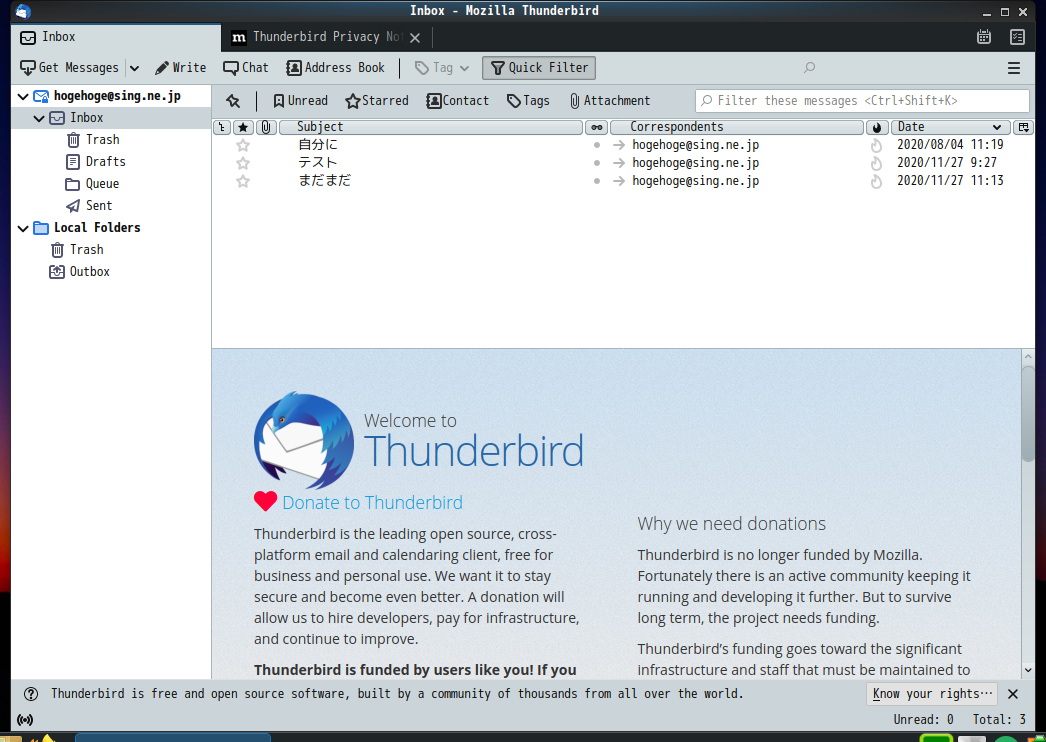The image size is (1046, 742).
Task: Open the Calendar tab icon
Action: (x=984, y=37)
